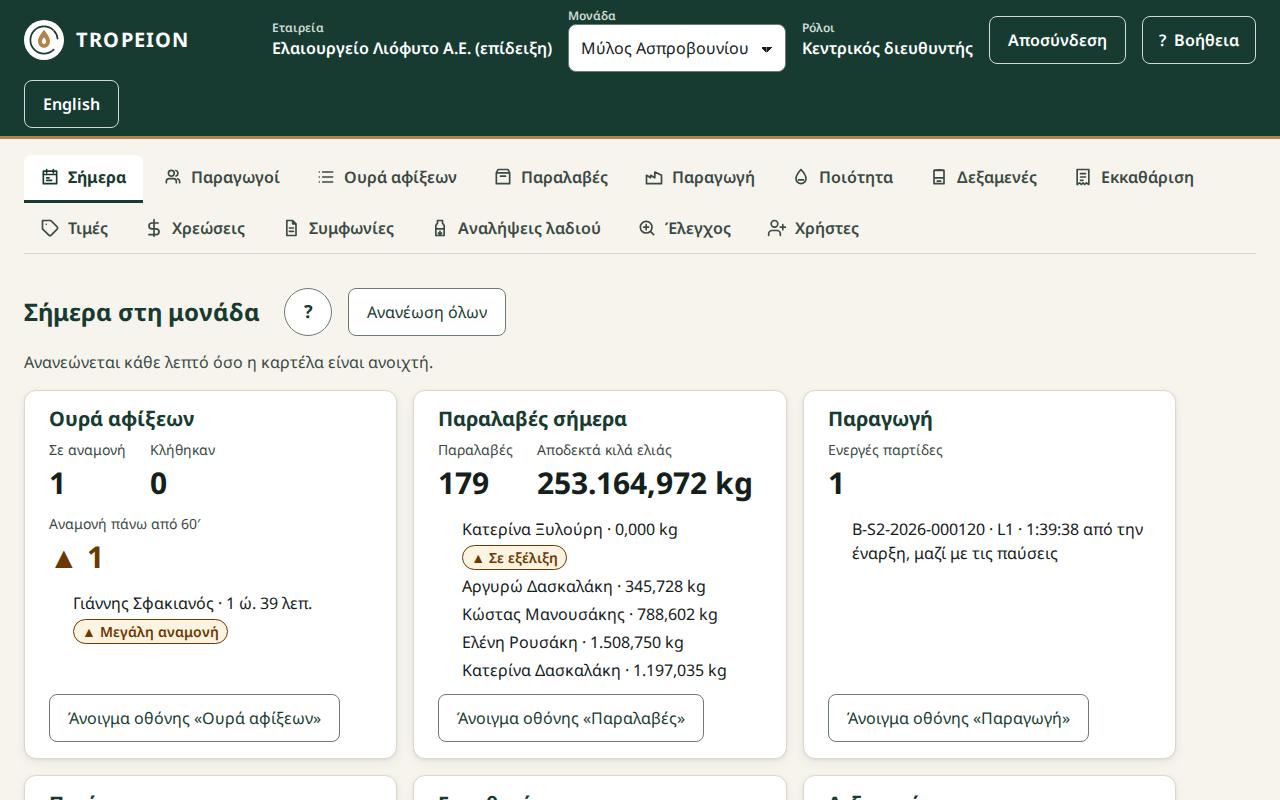Open the Ουρά αφίξεων tab
The image size is (1280, 800).
[x=387, y=178]
